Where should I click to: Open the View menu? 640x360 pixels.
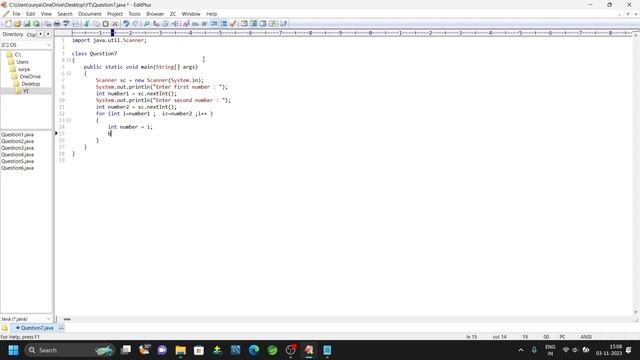pyautogui.click(x=46, y=14)
